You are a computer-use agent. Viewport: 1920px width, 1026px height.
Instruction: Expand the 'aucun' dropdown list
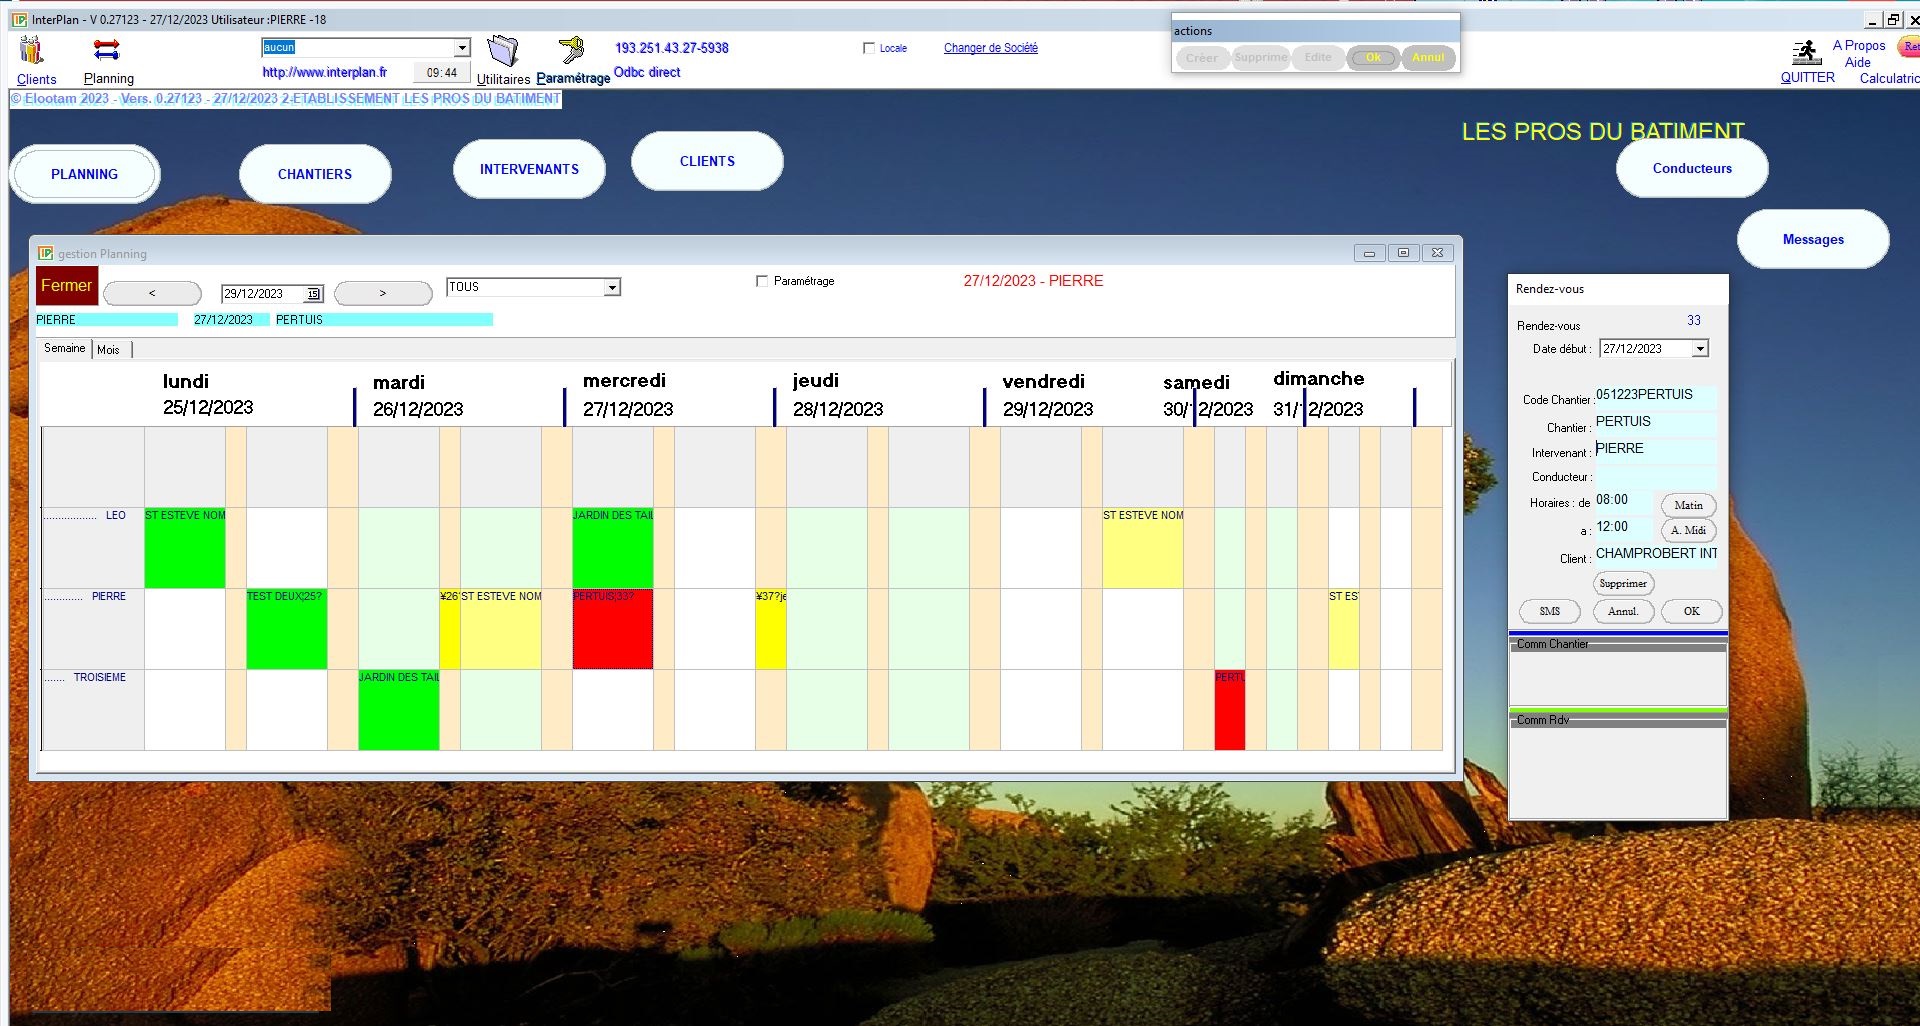coord(462,48)
